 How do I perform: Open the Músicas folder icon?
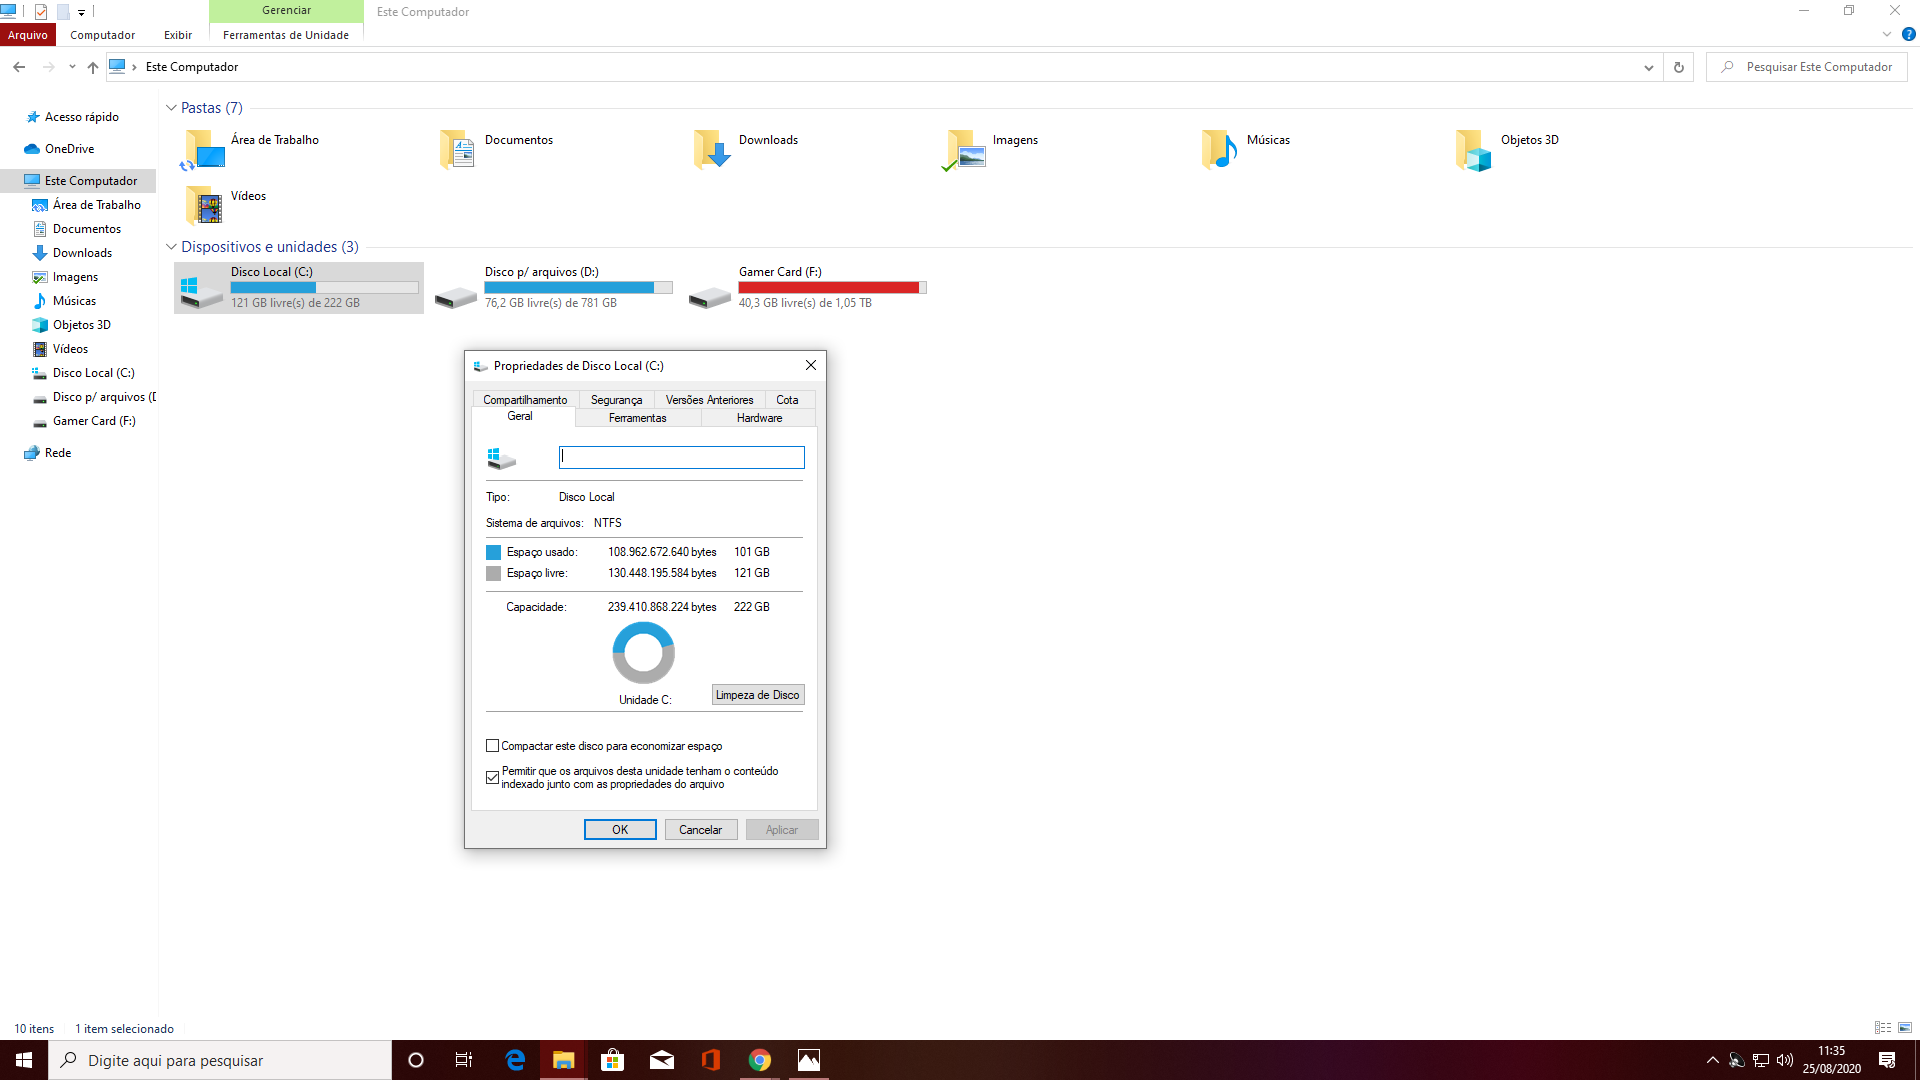[1220, 150]
